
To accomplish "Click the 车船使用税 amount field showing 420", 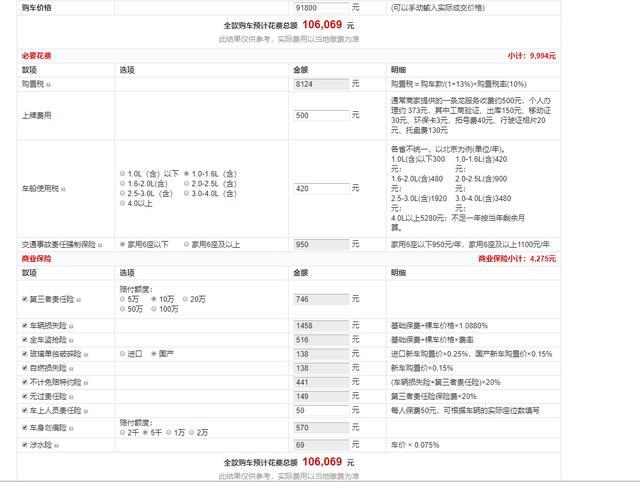I will [321, 188].
